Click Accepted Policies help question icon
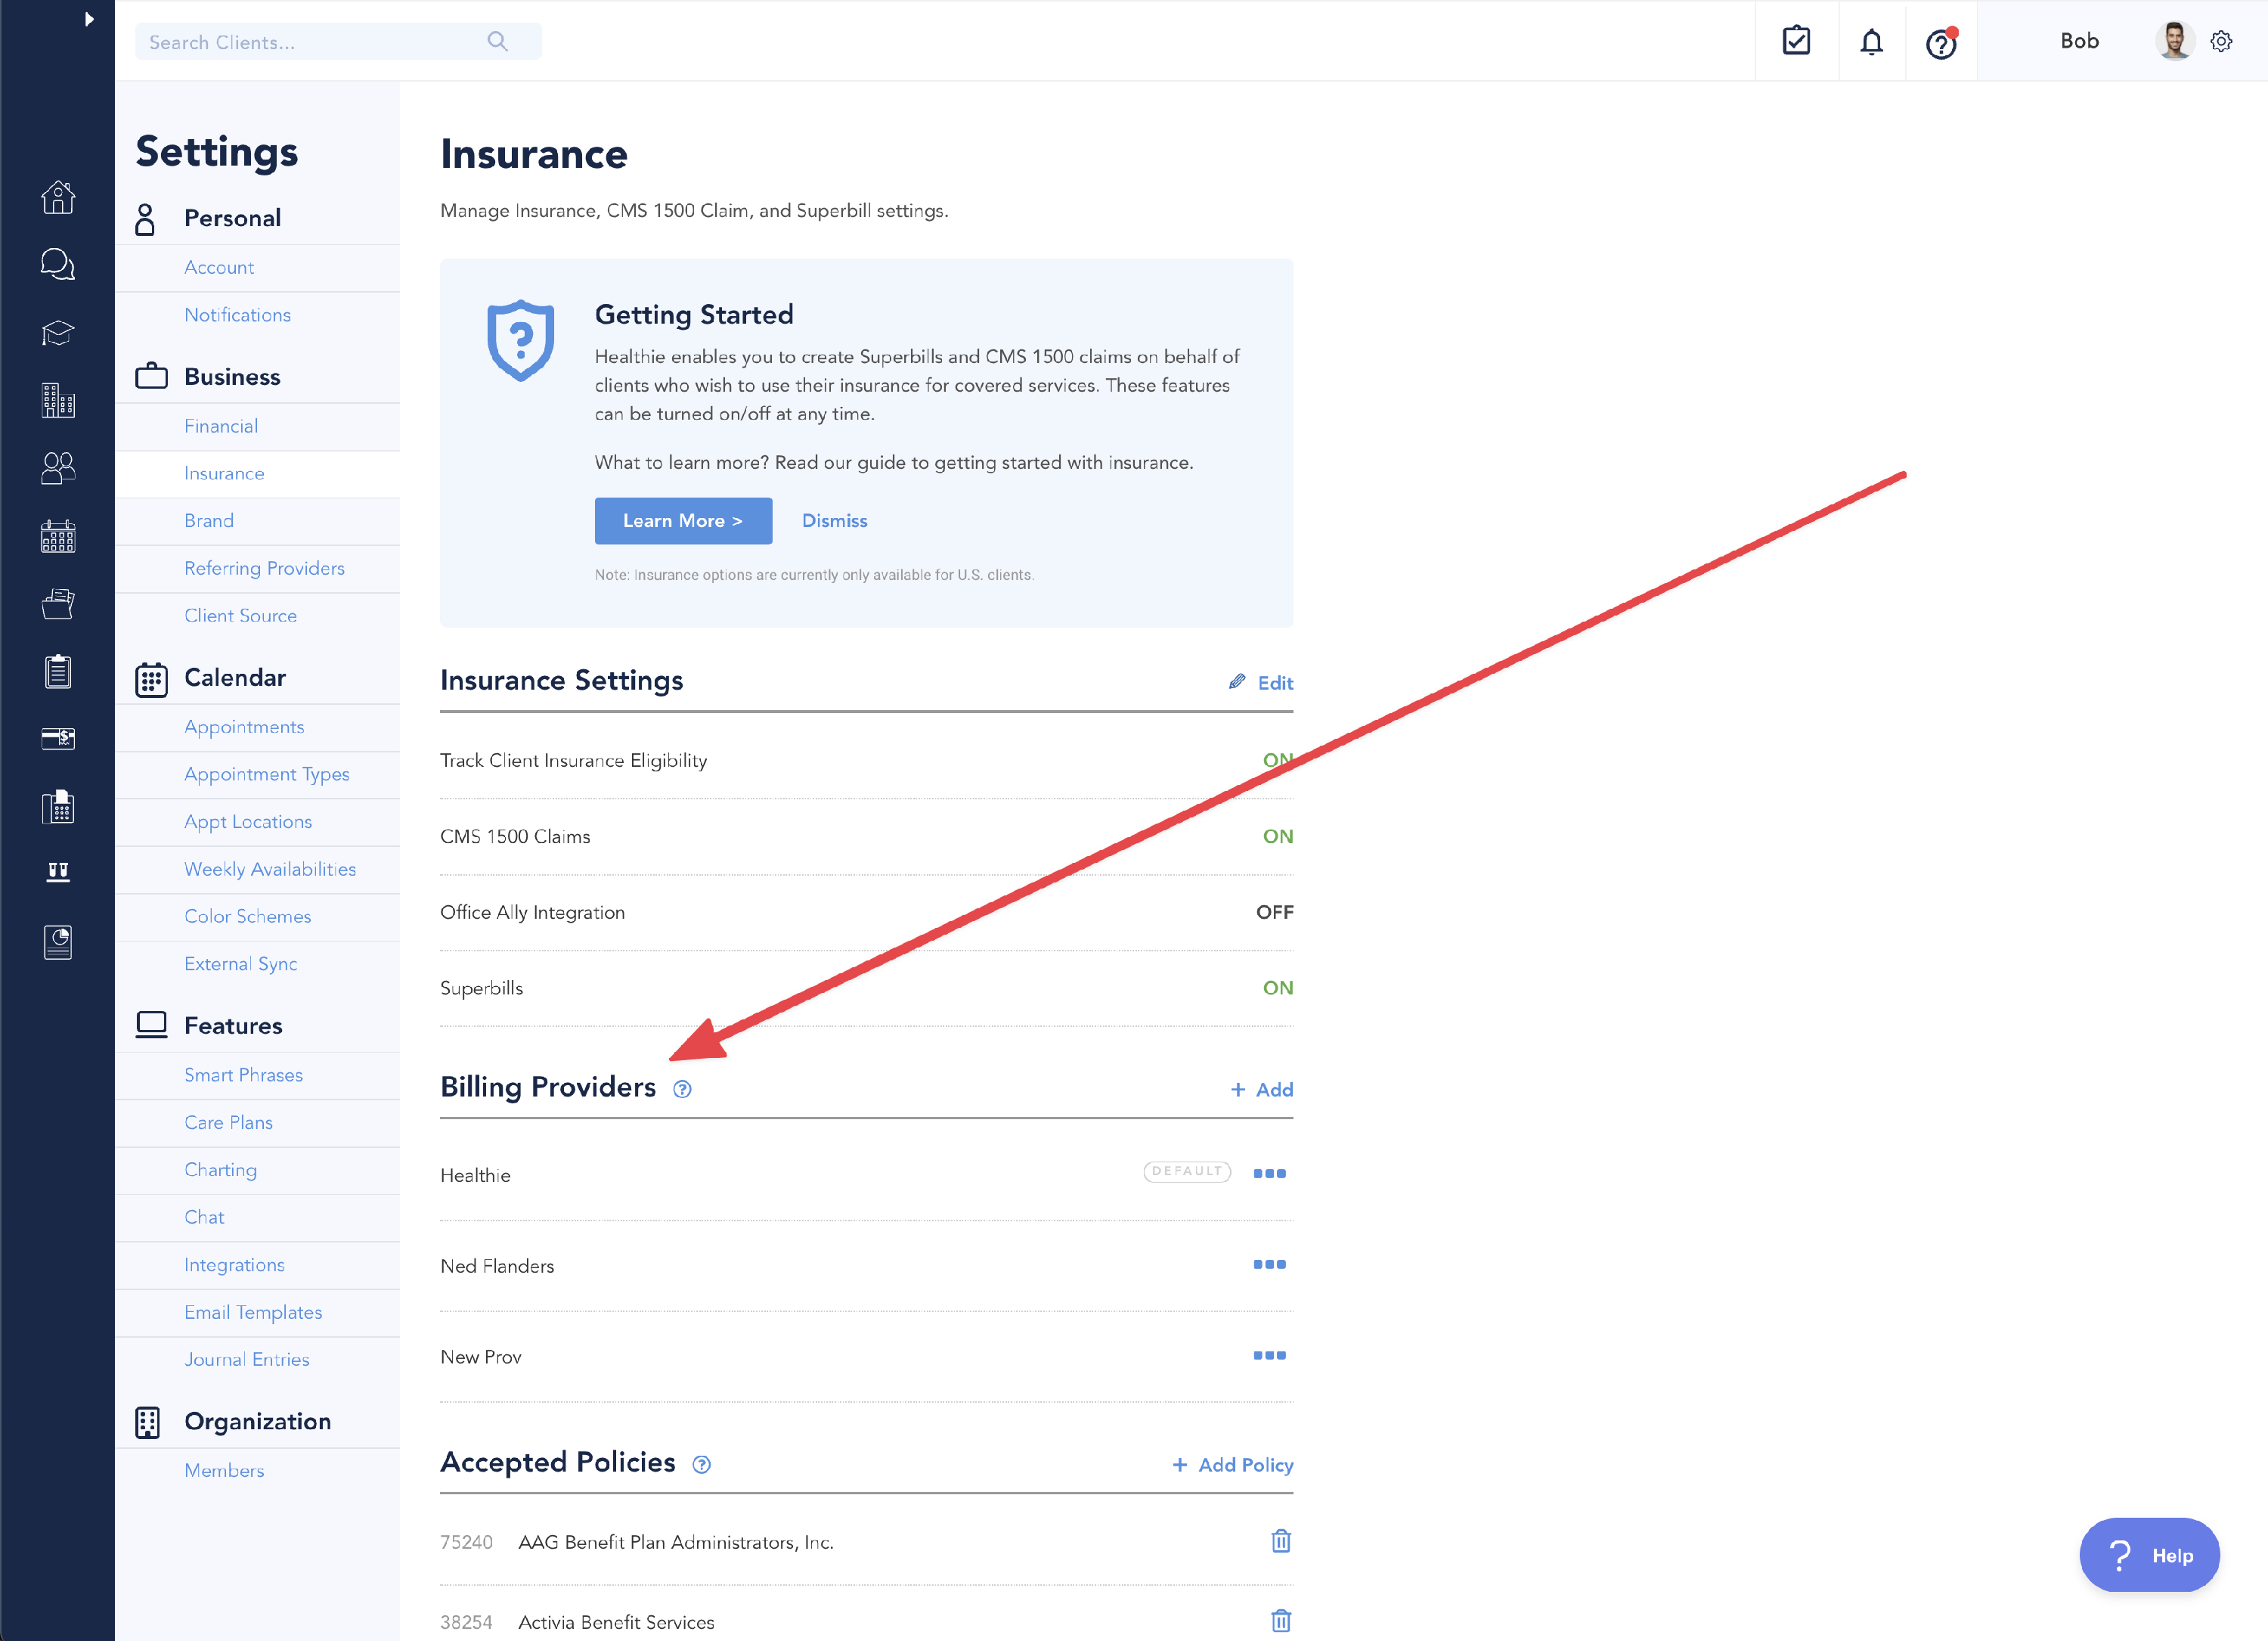Viewport: 2268px width, 1641px height. coord(701,1465)
